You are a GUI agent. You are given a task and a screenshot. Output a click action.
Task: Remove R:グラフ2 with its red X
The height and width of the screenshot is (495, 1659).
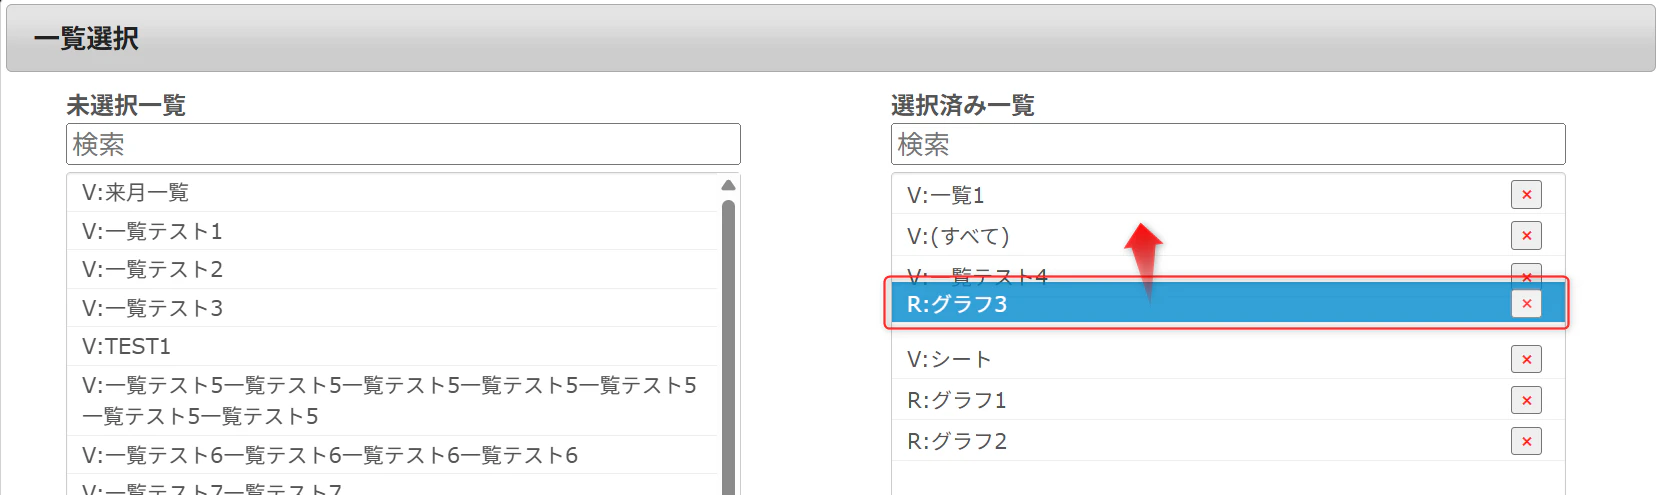[1526, 441]
